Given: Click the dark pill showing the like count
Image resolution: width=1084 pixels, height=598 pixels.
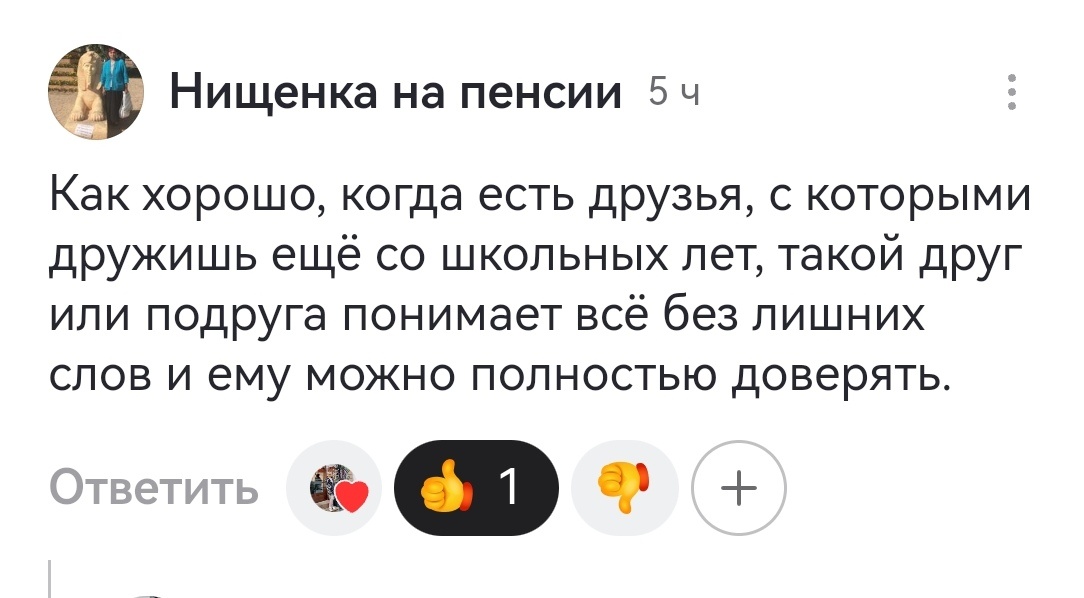Looking at the screenshot, I should [x=480, y=486].
